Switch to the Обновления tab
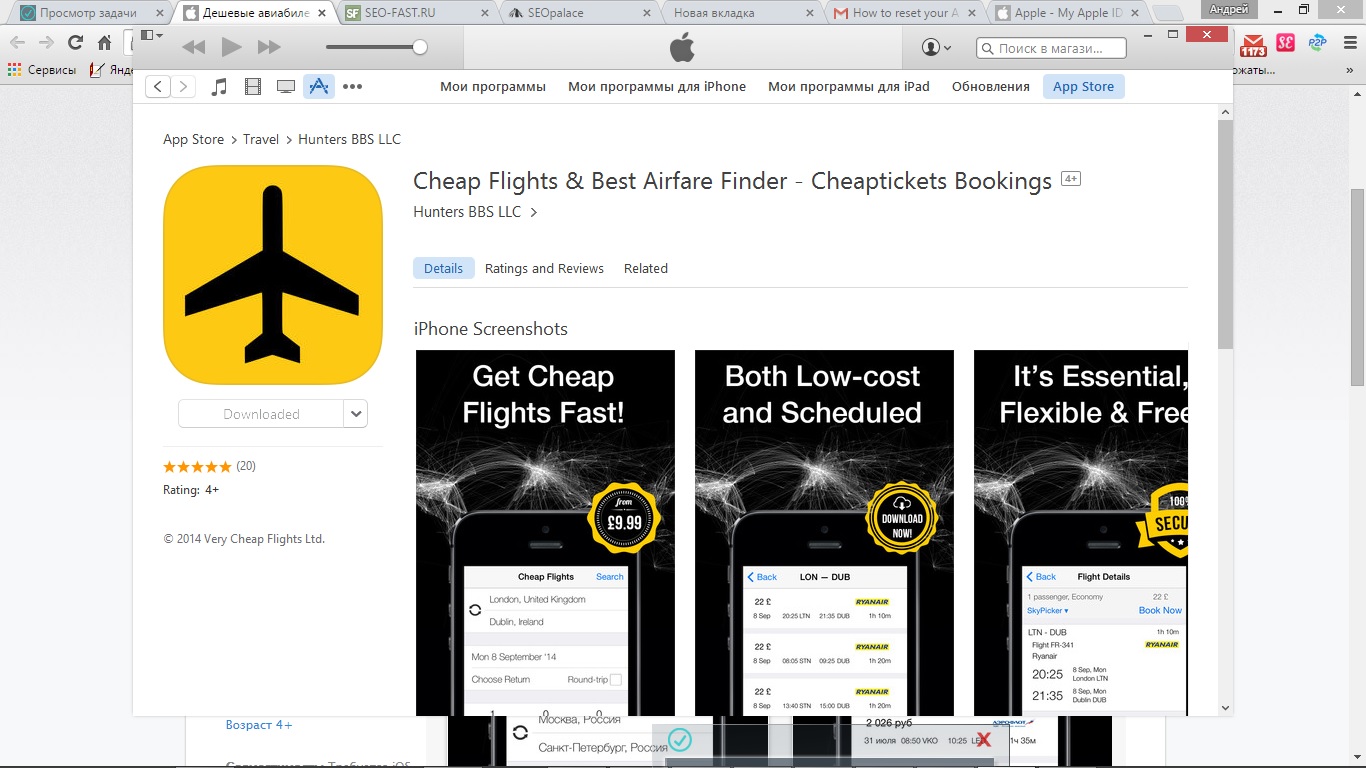 click(x=991, y=87)
